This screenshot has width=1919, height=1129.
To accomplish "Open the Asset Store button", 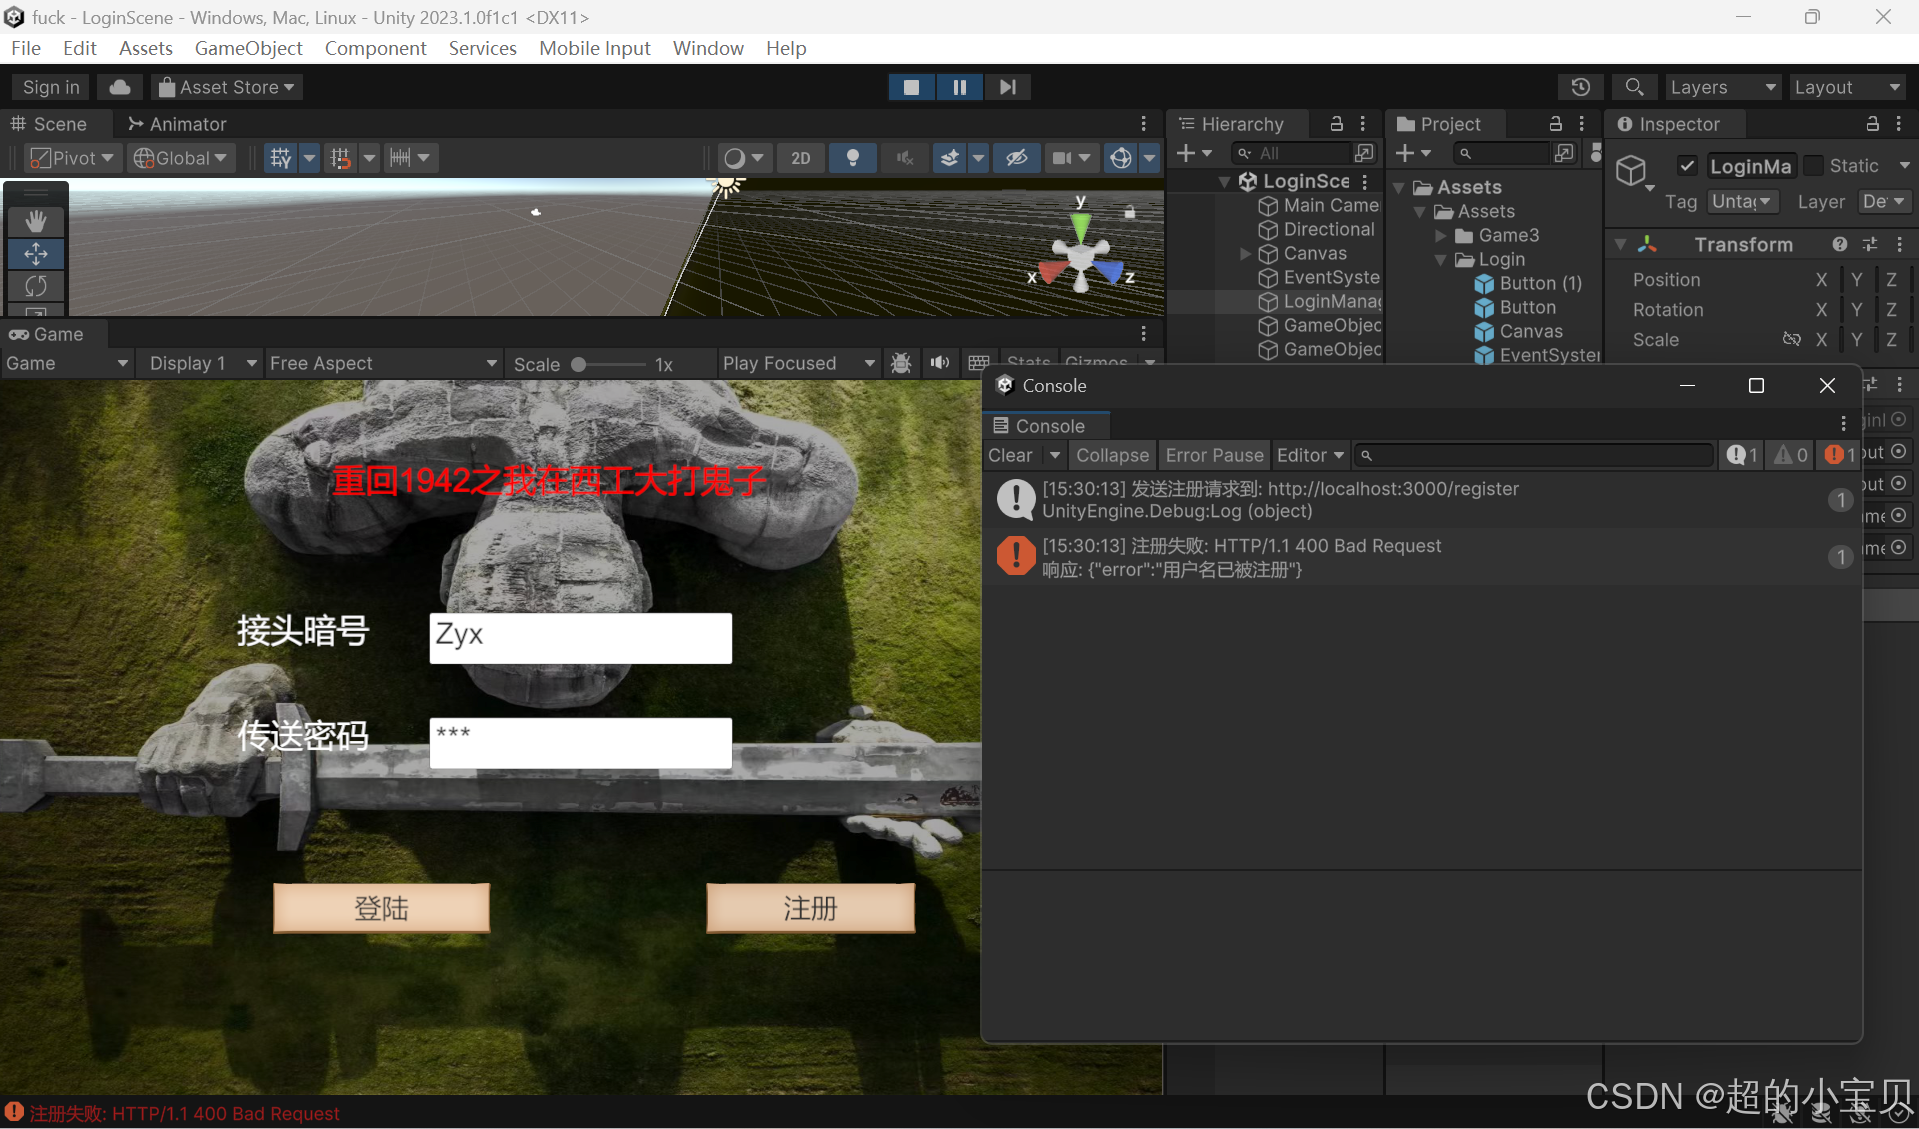I will point(227,87).
